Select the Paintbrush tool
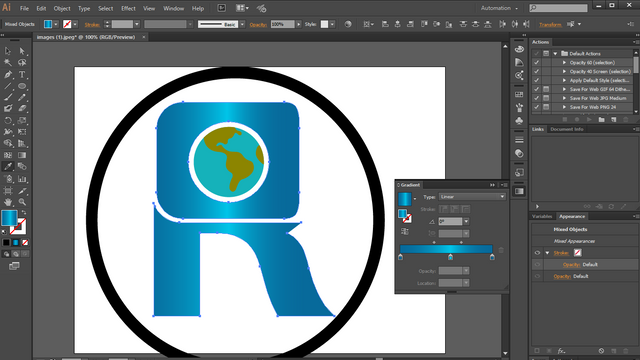Screen dimensions: 640x360 [8, 97]
